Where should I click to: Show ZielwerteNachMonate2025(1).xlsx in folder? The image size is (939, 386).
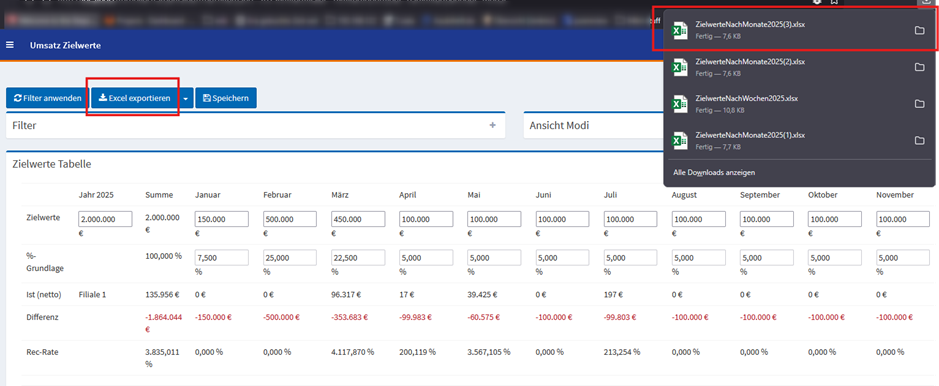(x=919, y=140)
